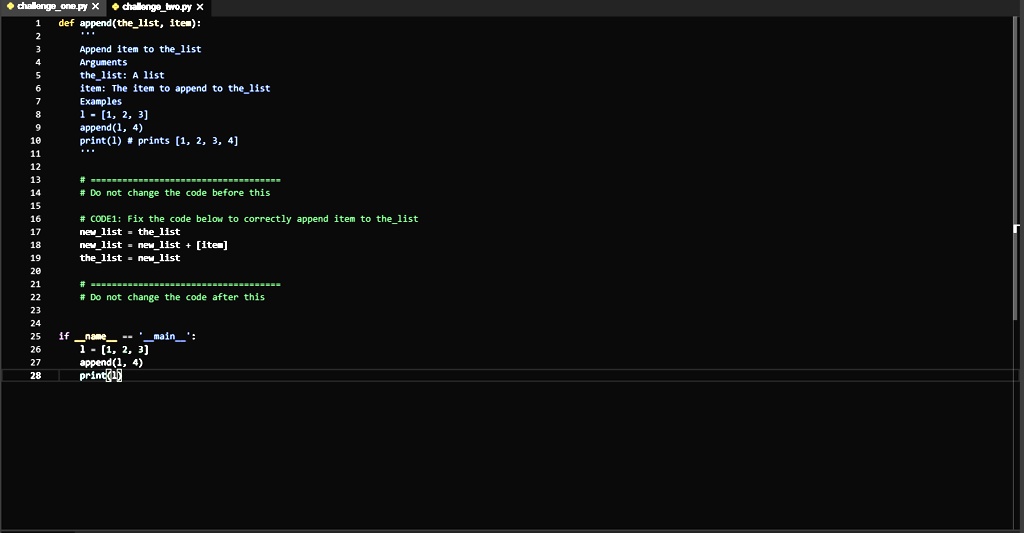The width and height of the screenshot is (1024, 533).
Task: Click 'item: The item to append to the_list' line
Action: coord(174,88)
